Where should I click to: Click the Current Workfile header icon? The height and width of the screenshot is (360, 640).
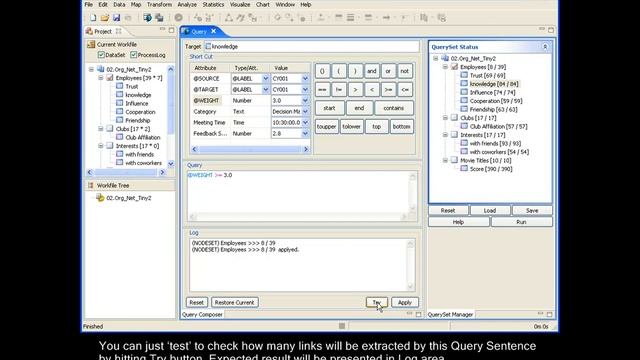pos(91,44)
